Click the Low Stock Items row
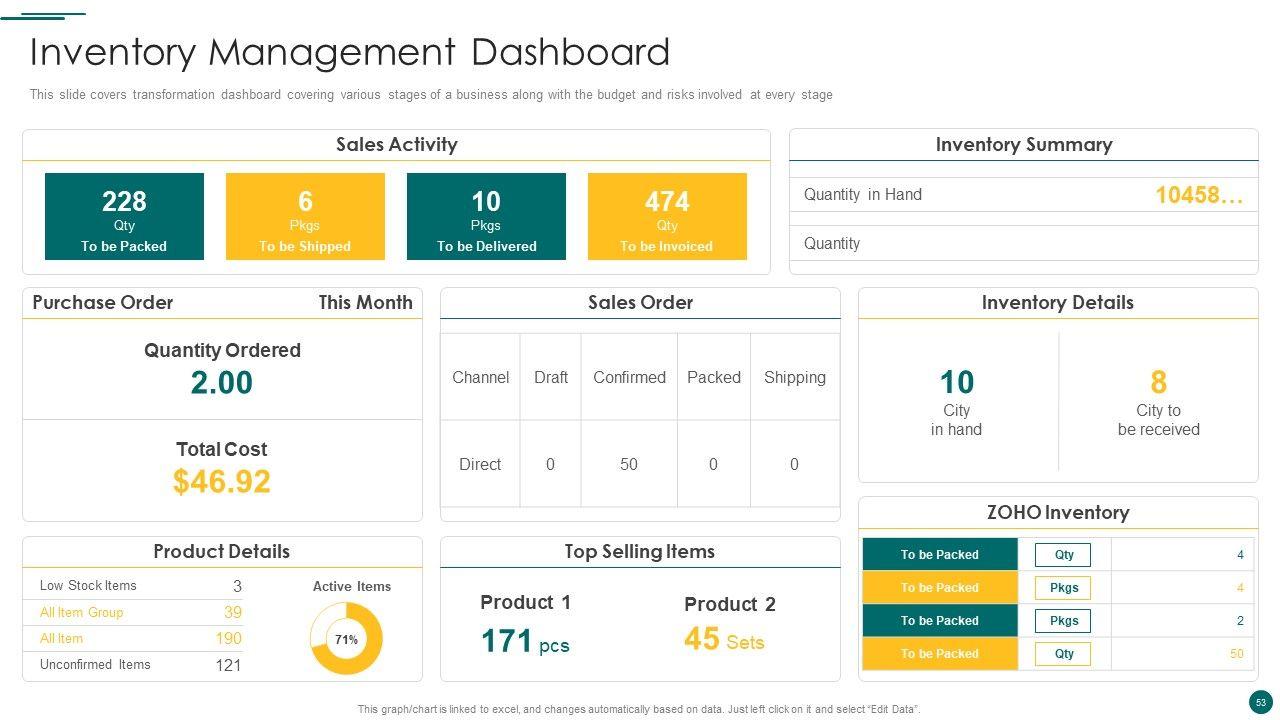Image resolution: width=1280 pixels, height=720 pixels. [140, 586]
